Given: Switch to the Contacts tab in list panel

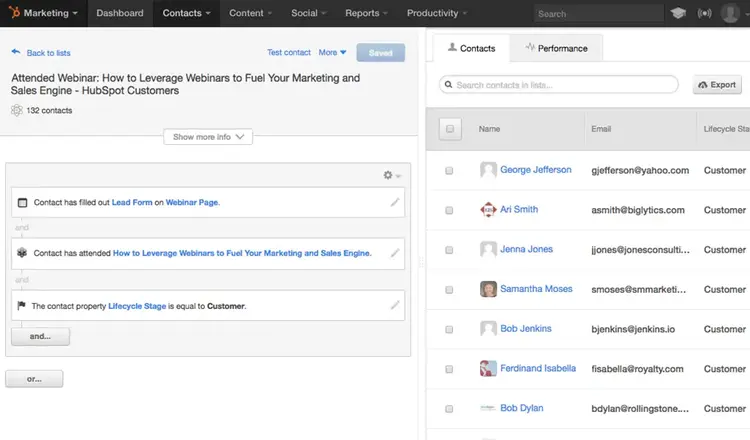Looking at the screenshot, I should point(471,48).
